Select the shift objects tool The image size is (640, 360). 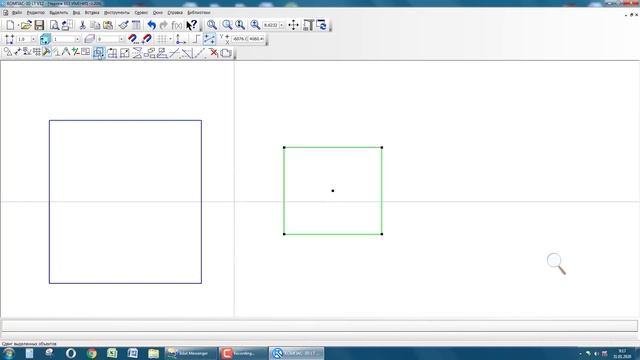99,53
